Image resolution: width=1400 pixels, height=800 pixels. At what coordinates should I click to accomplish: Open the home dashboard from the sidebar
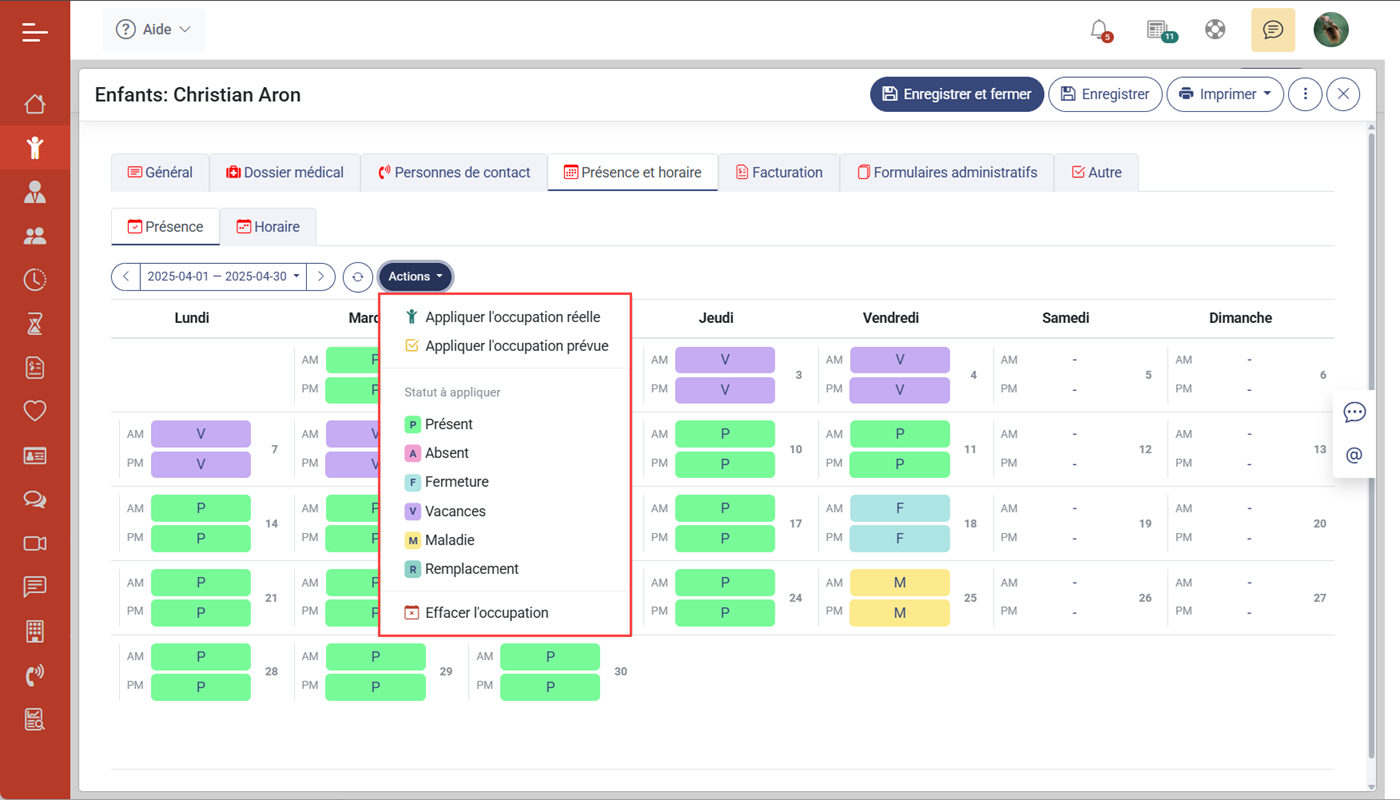[x=35, y=104]
